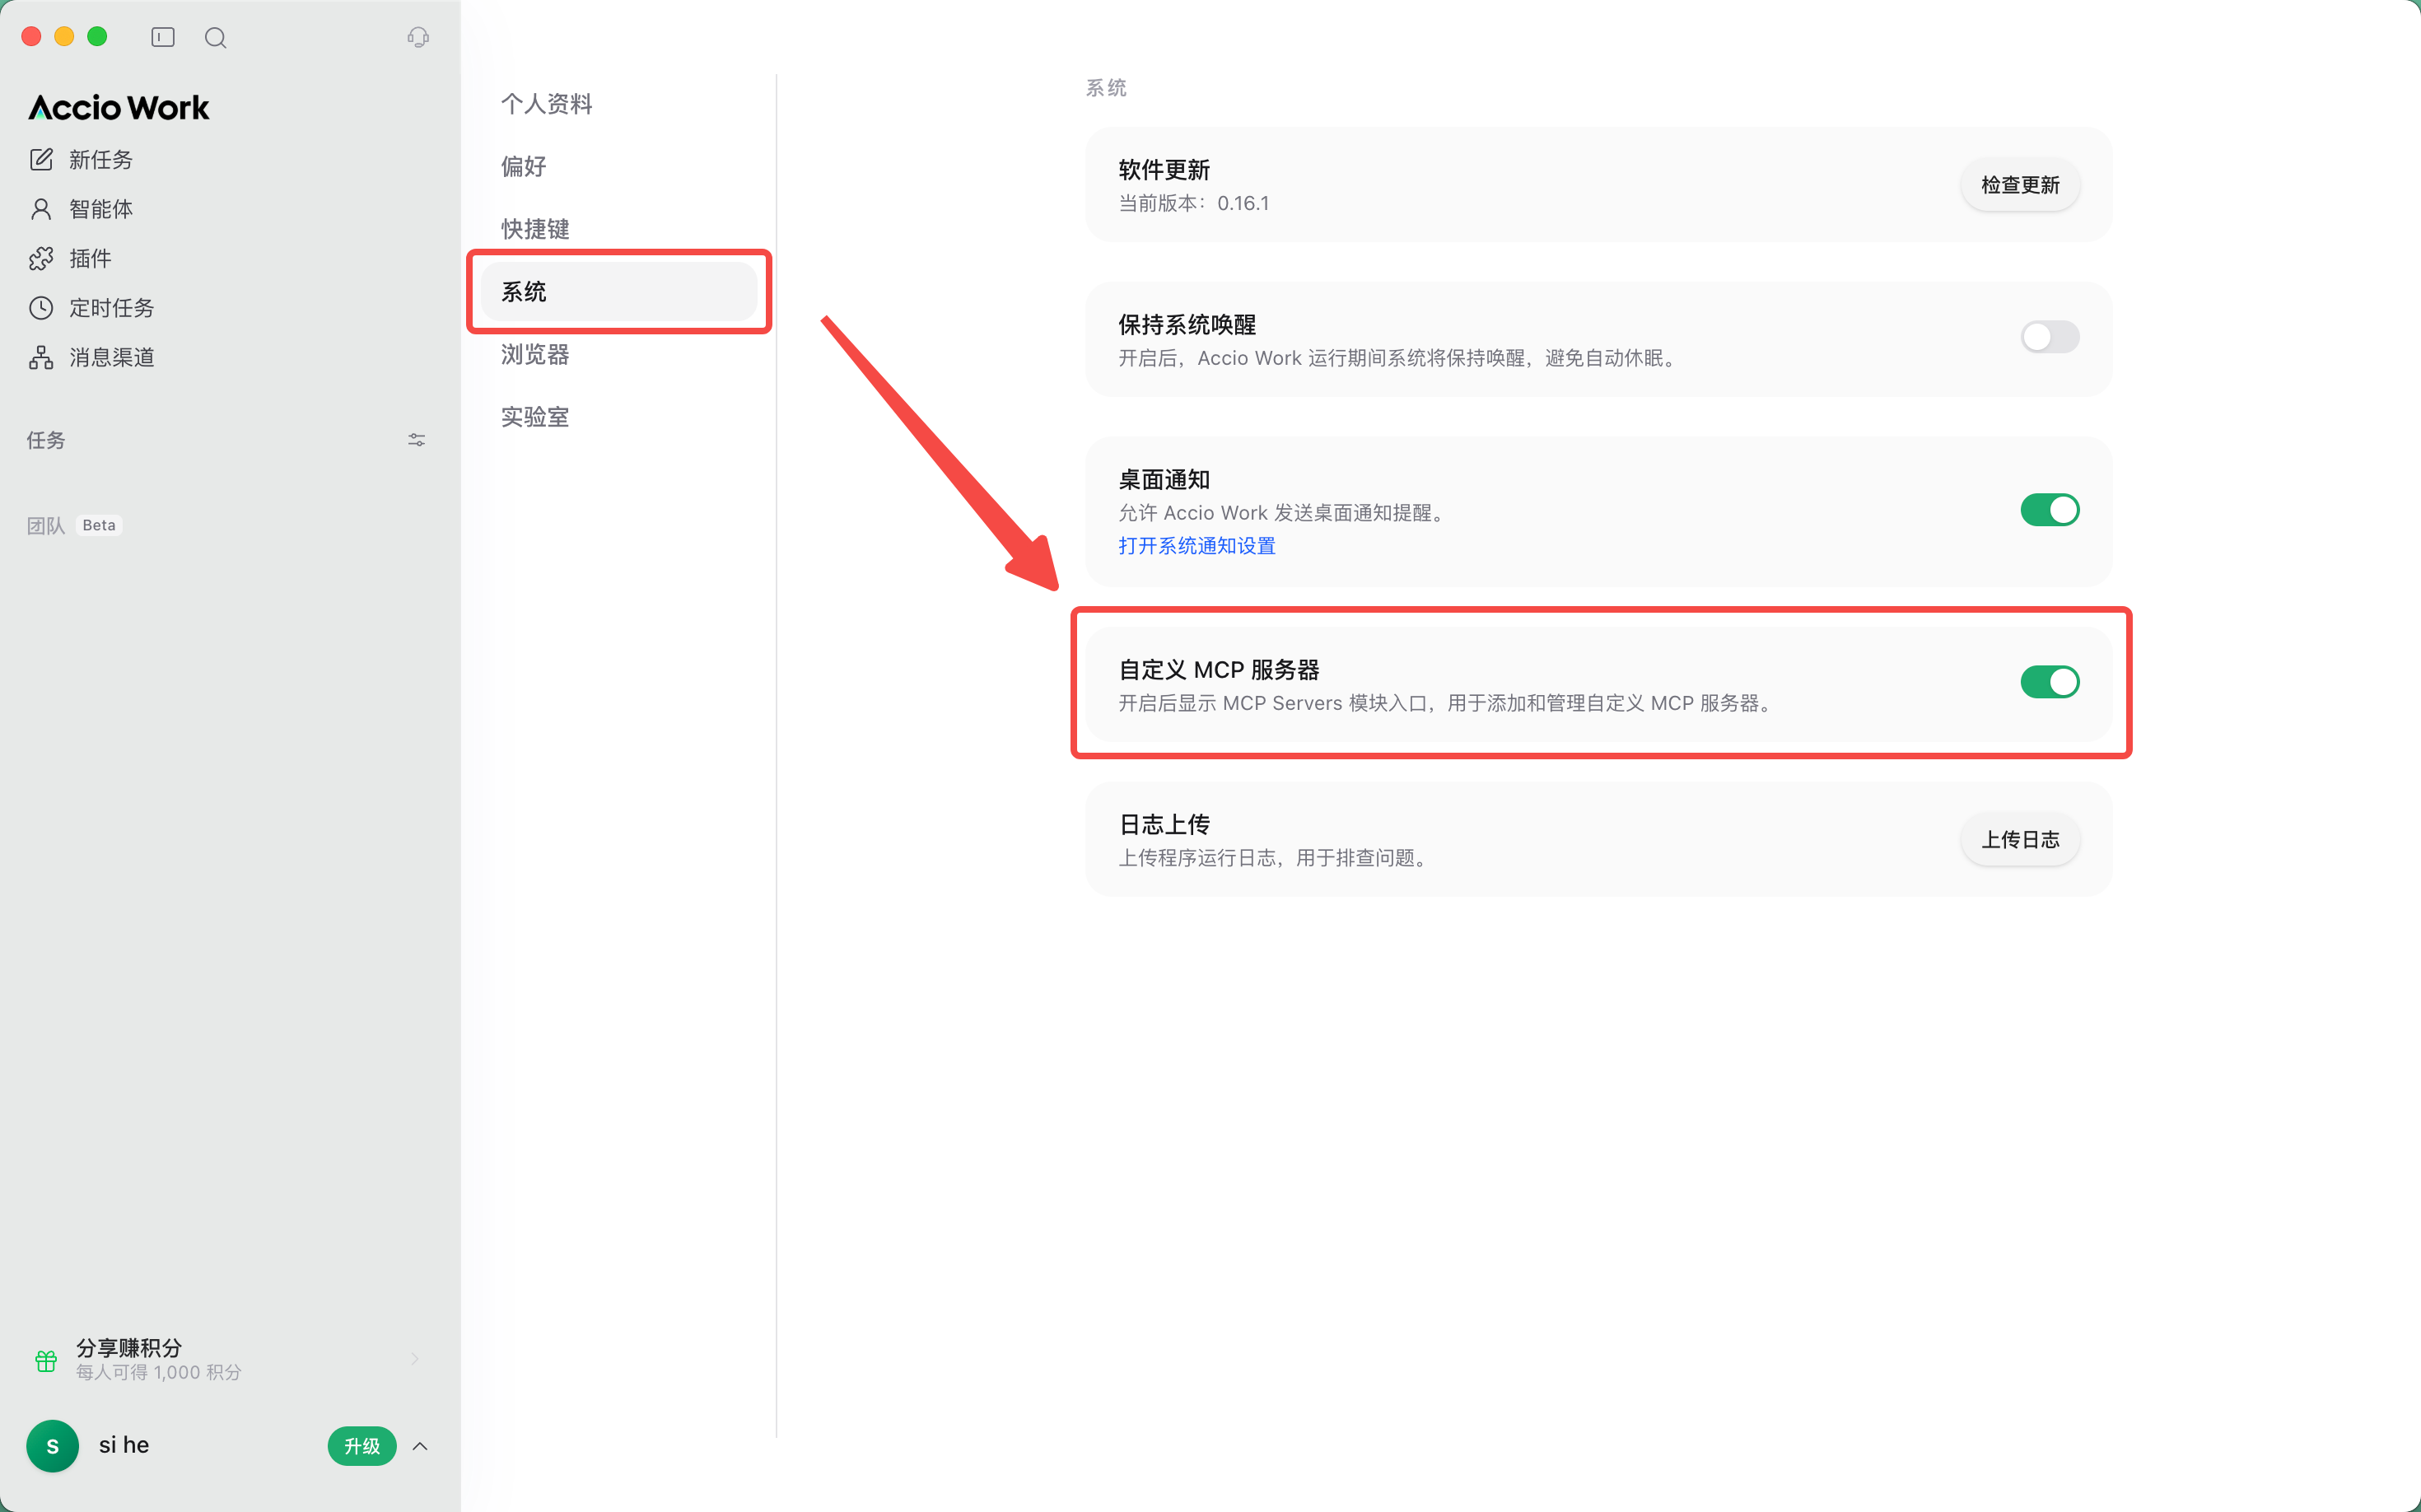Click the pencil icon beside 新任务
The height and width of the screenshot is (1512, 2421).
point(41,159)
